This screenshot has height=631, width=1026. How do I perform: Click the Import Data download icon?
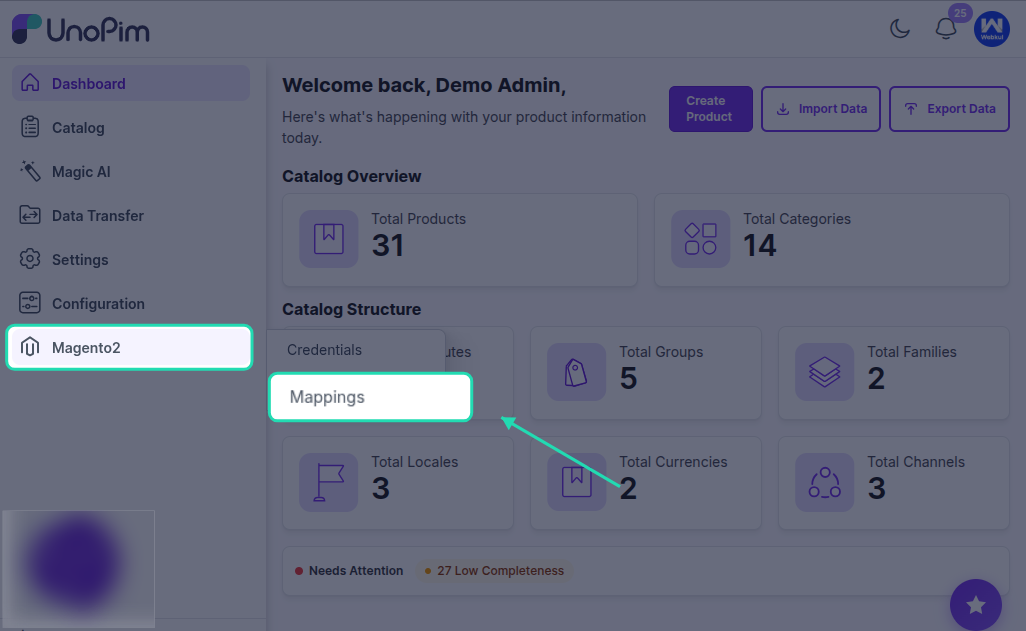click(783, 109)
